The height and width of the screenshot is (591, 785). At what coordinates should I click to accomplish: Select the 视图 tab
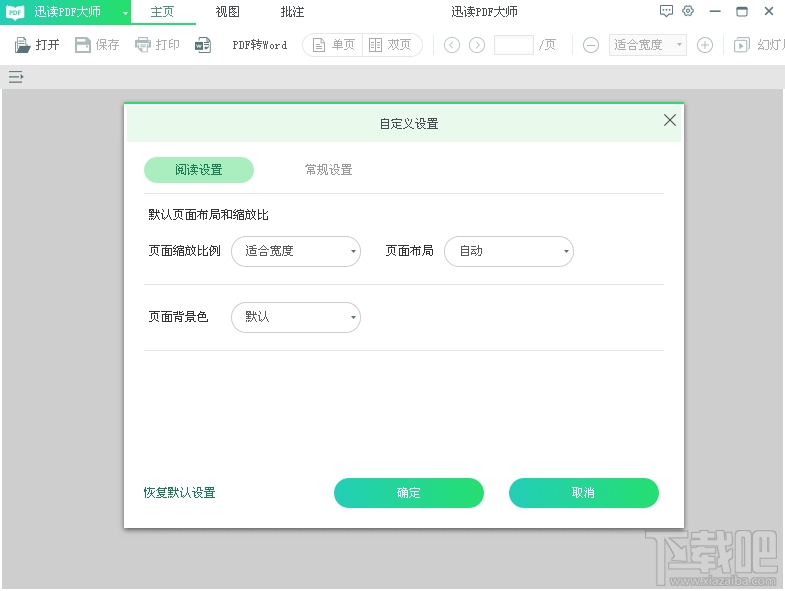pos(228,12)
